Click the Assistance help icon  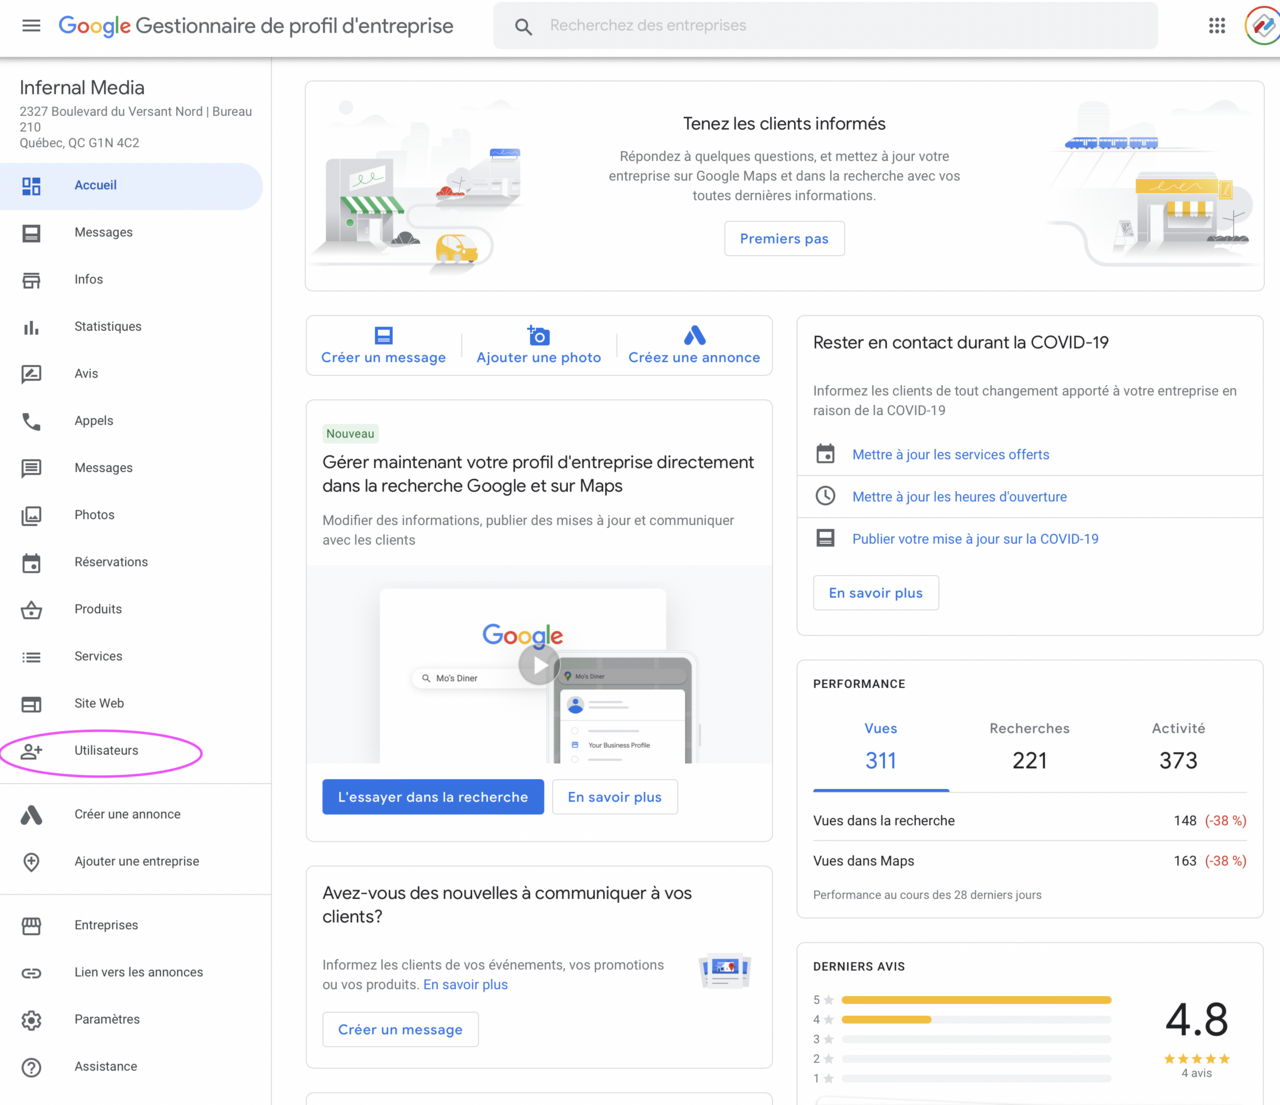coord(32,1067)
